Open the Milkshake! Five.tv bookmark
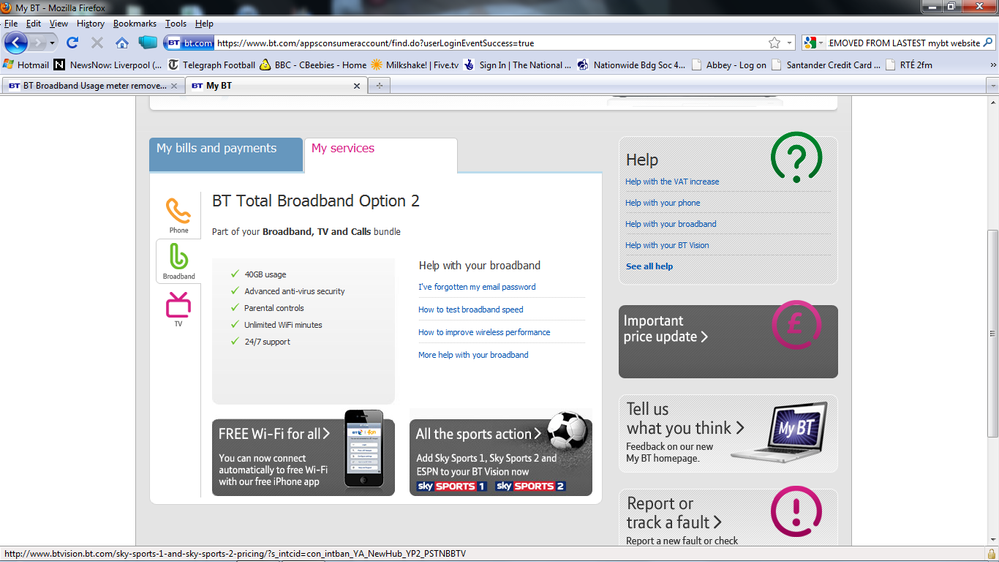The width and height of the screenshot is (999, 562). pyautogui.click(x=415, y=65)
